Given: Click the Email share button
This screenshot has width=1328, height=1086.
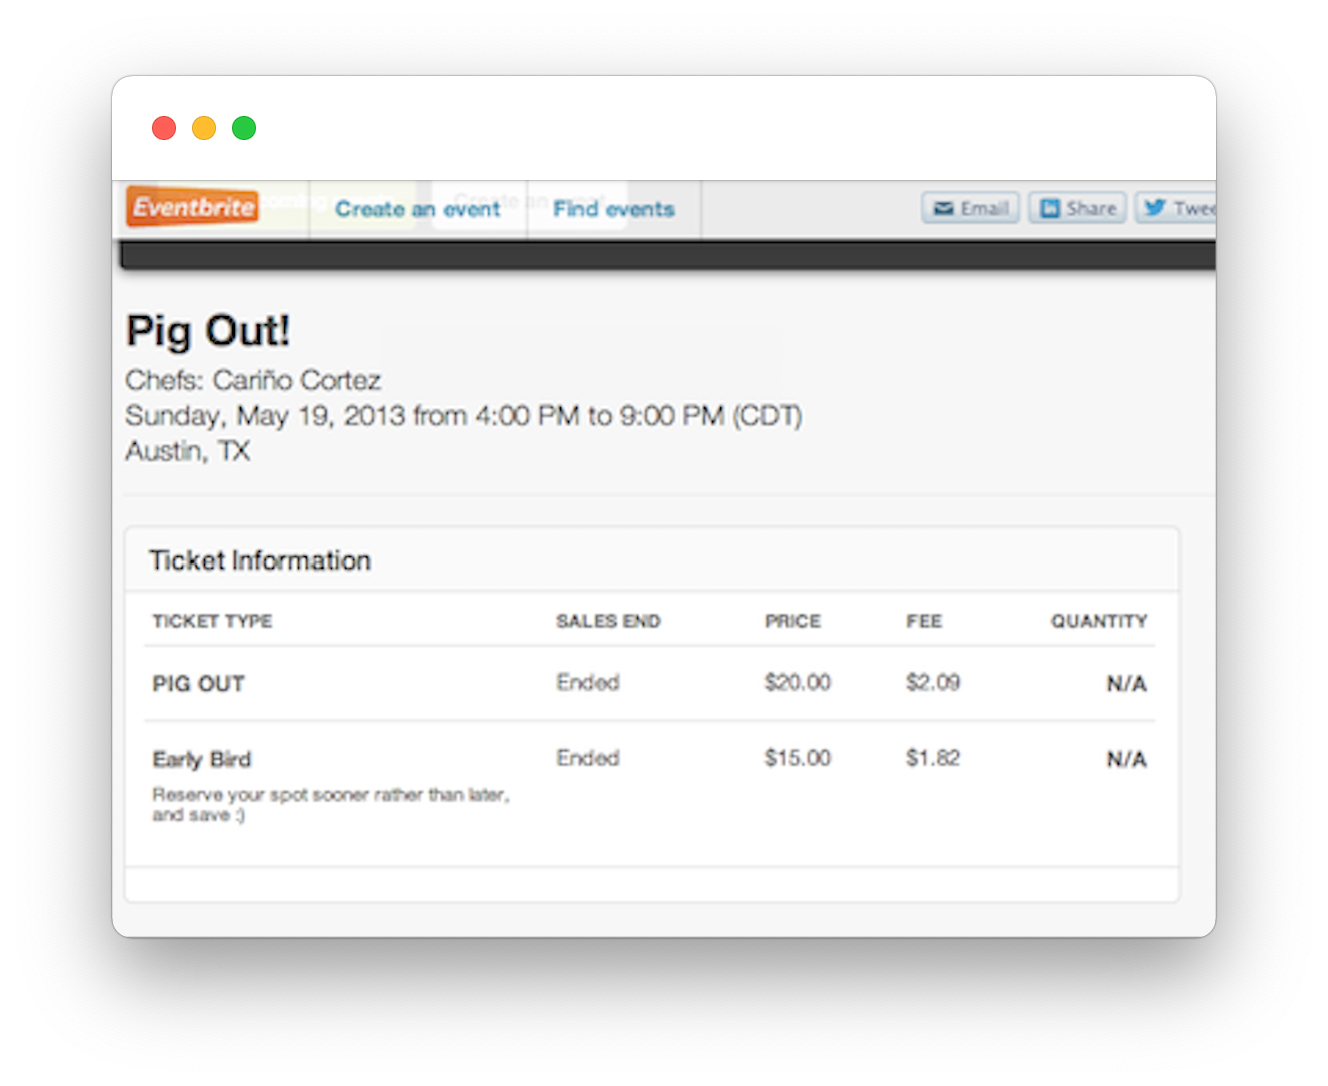Looking at the screenshot, I should 970,208.
